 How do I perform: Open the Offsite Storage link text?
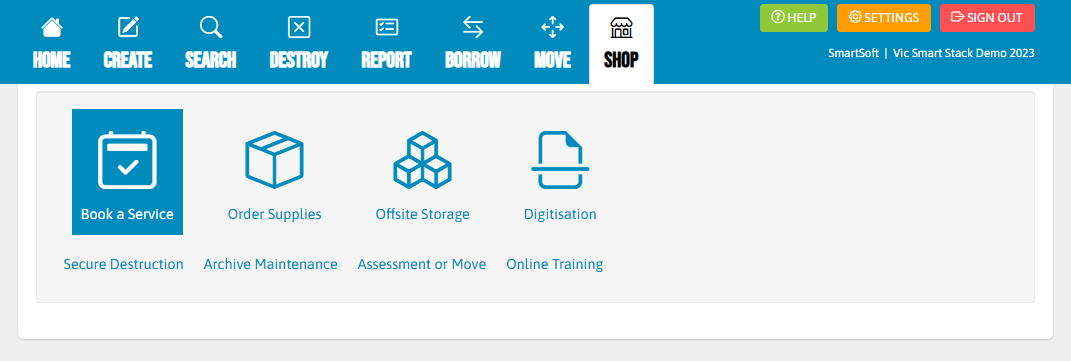tap(423, 214)
